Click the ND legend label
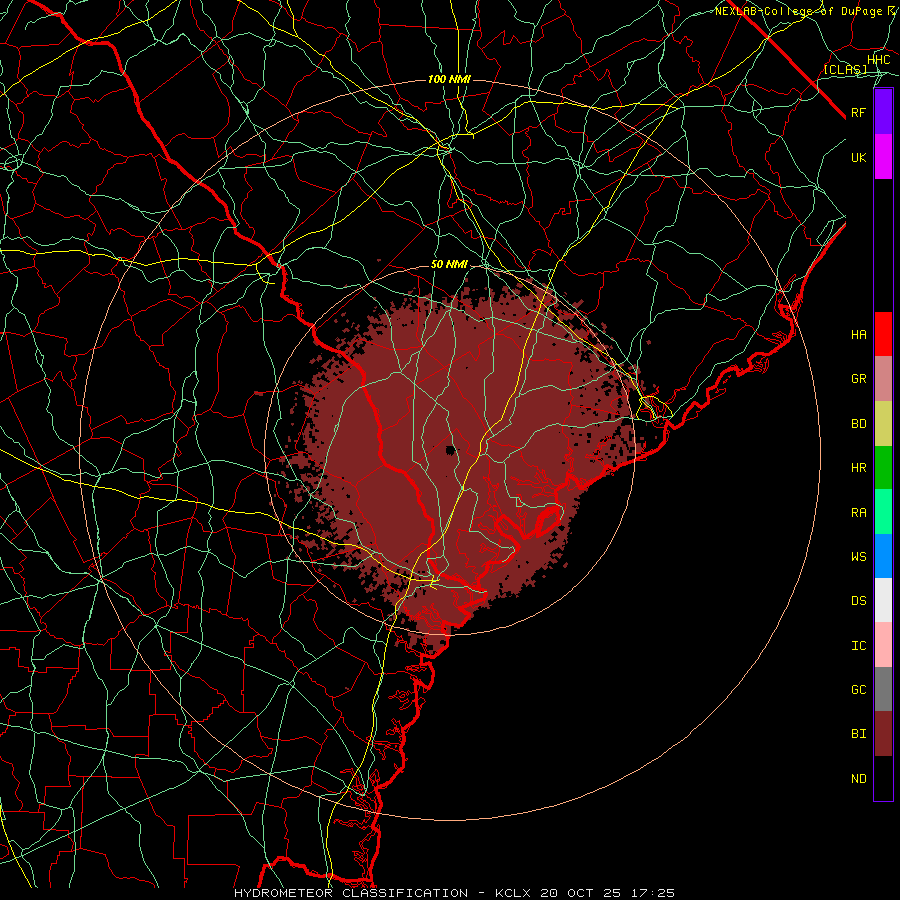 tap(859, 779)
